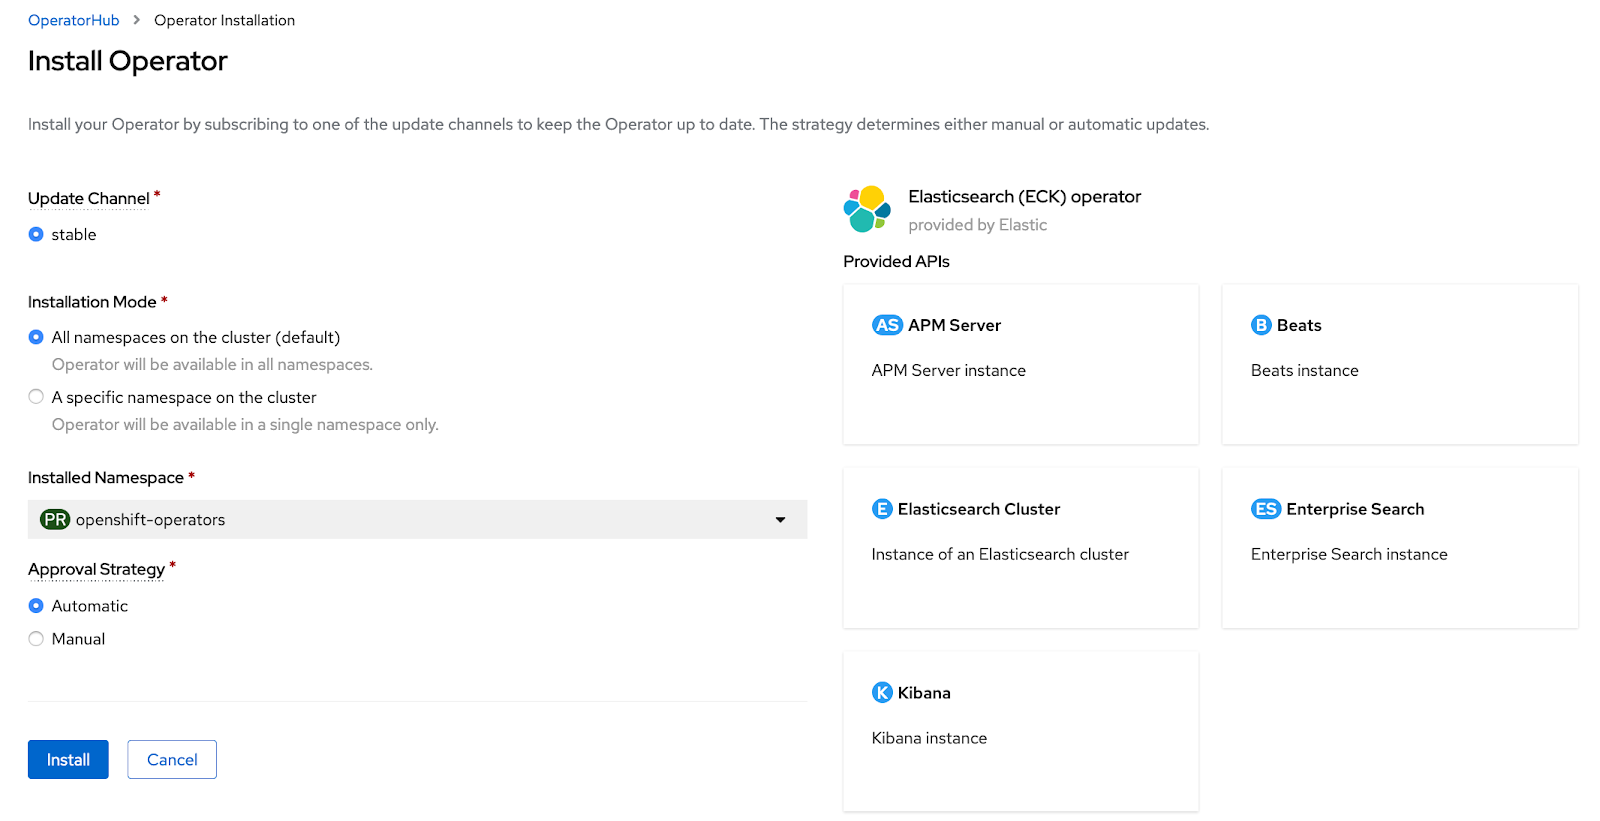
Task: Click the ES badge icon for Enterprise Search
Action: point(1266,509)
